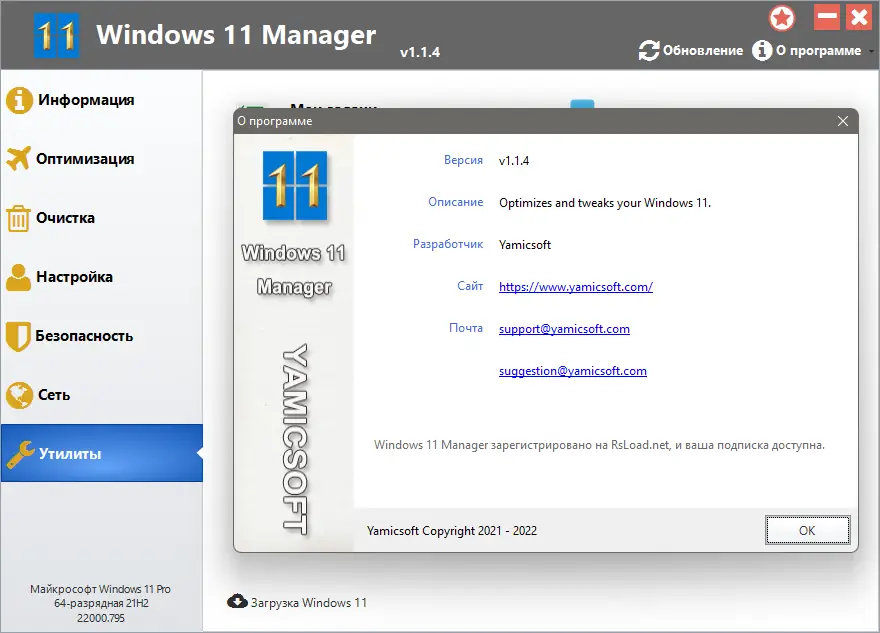Viewport: 880px width, 633px height.
Task: Click the Windows 11 Manager title bar logo
Action: click(x=56, y=33)
